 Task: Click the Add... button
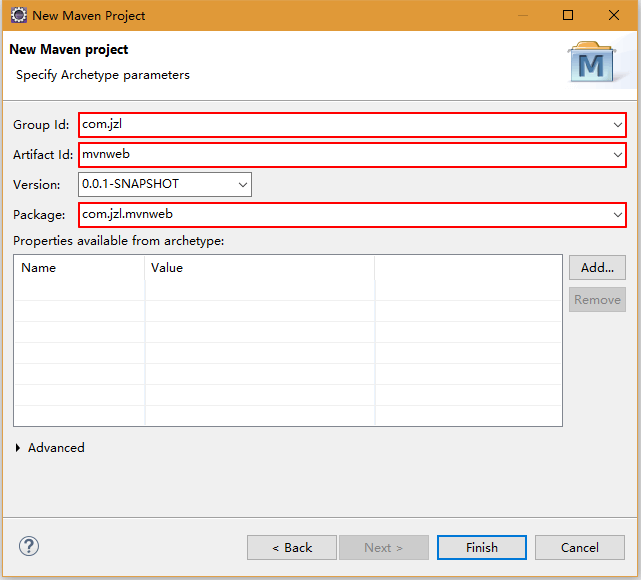[597, 268]
